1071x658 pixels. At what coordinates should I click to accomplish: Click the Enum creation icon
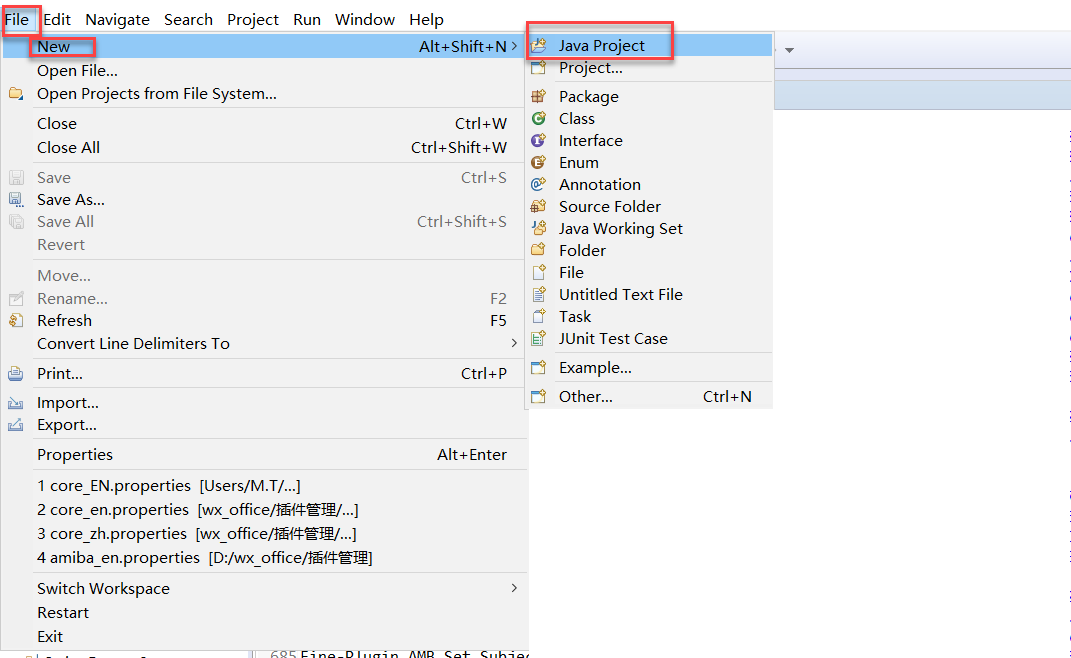[x=540, y=162]
